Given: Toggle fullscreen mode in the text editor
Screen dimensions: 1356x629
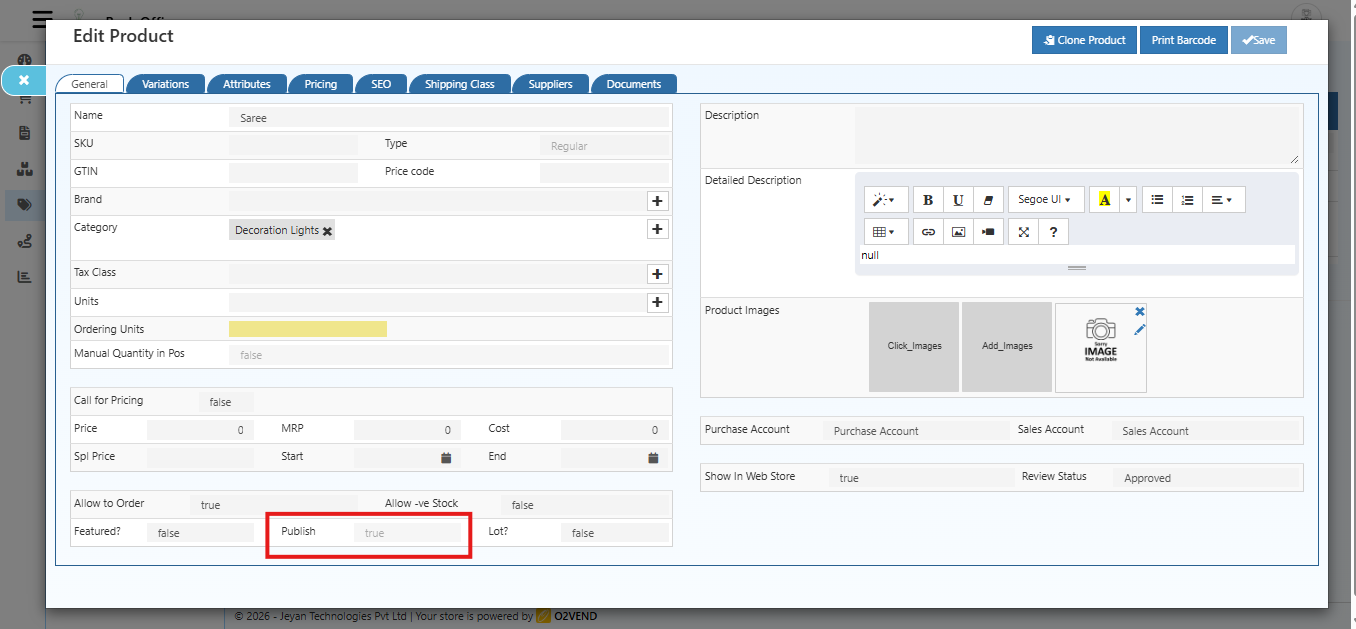Looking at the screenshot, I should coord(1023,231).
